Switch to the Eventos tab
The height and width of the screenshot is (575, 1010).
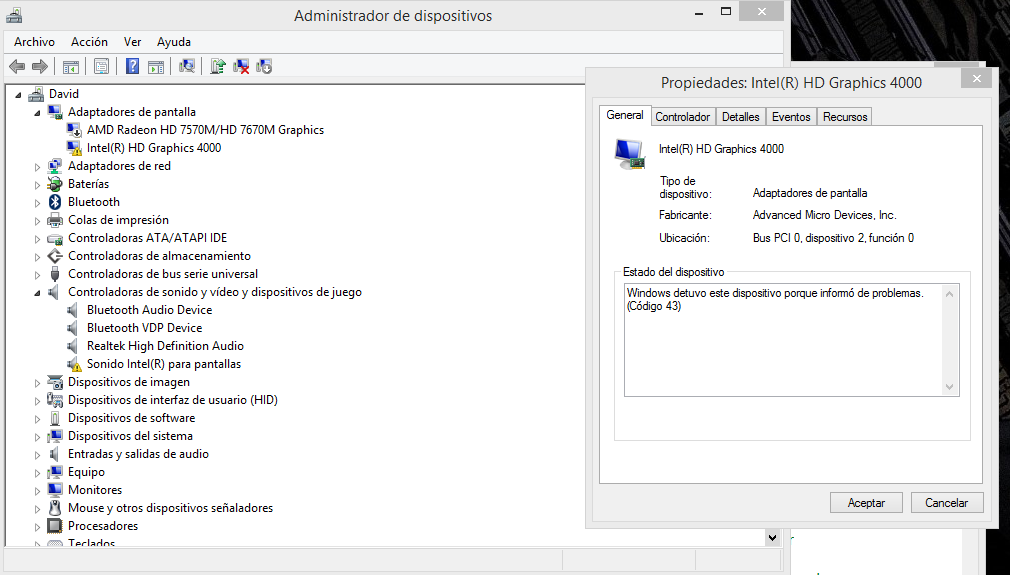pyautogui.click(x=790, y=117)
